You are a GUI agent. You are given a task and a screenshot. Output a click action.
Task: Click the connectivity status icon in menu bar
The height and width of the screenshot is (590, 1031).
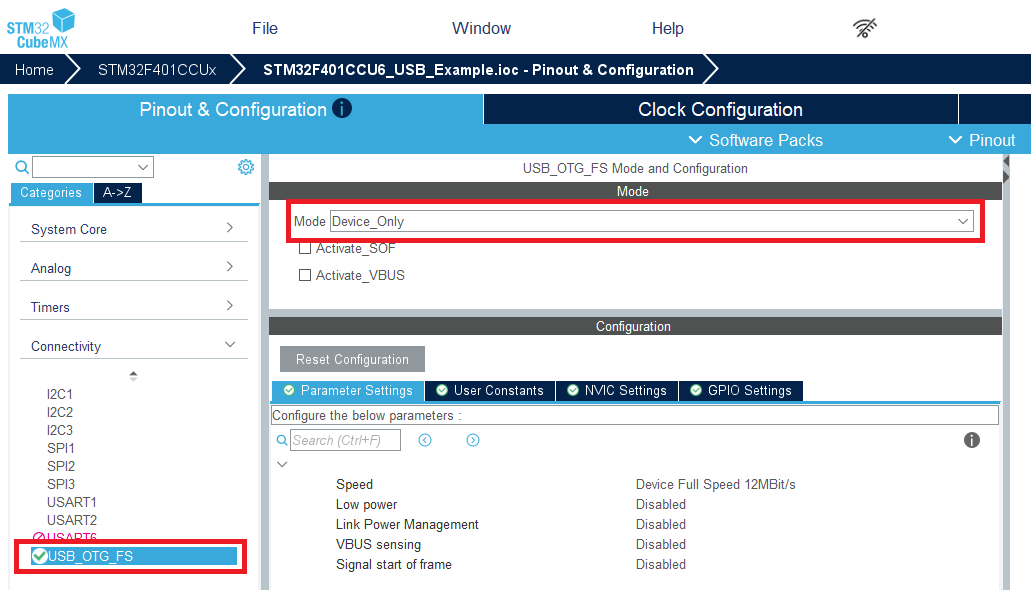[865, 28]
